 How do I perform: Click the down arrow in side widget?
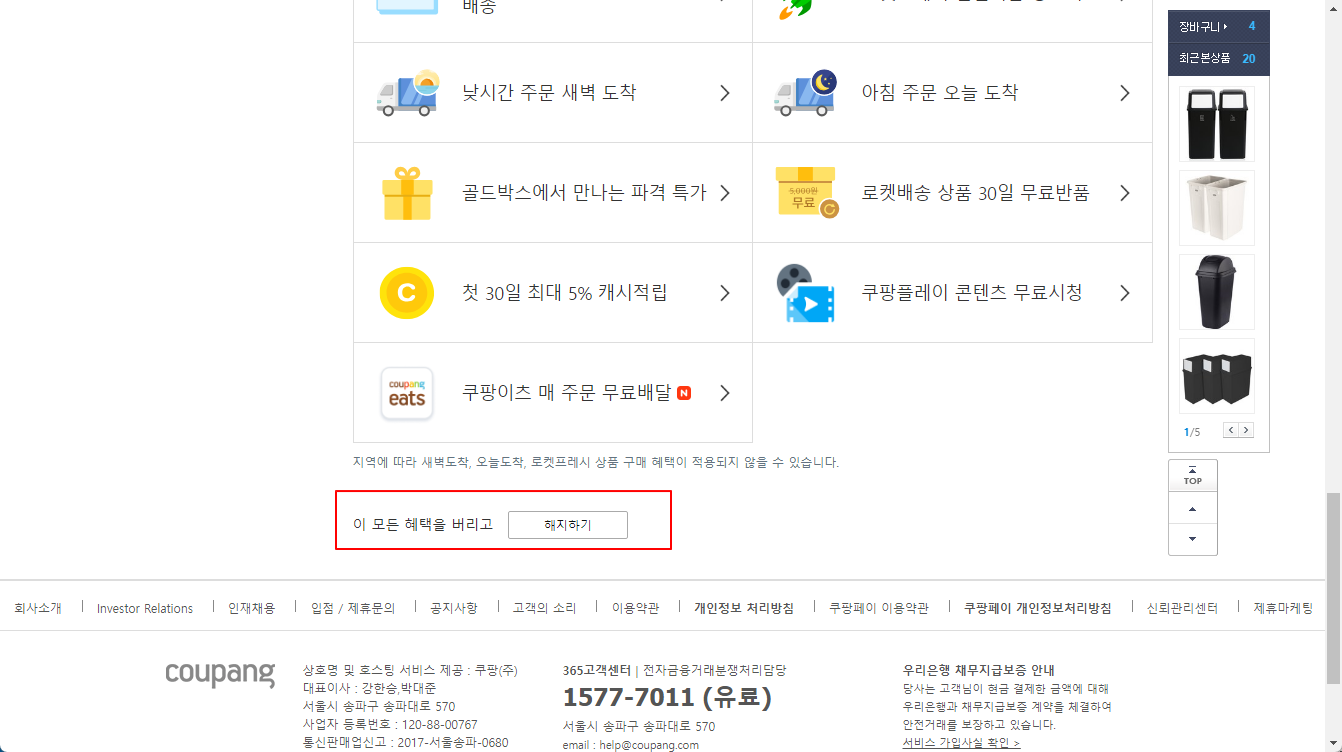coord(1193,539)
